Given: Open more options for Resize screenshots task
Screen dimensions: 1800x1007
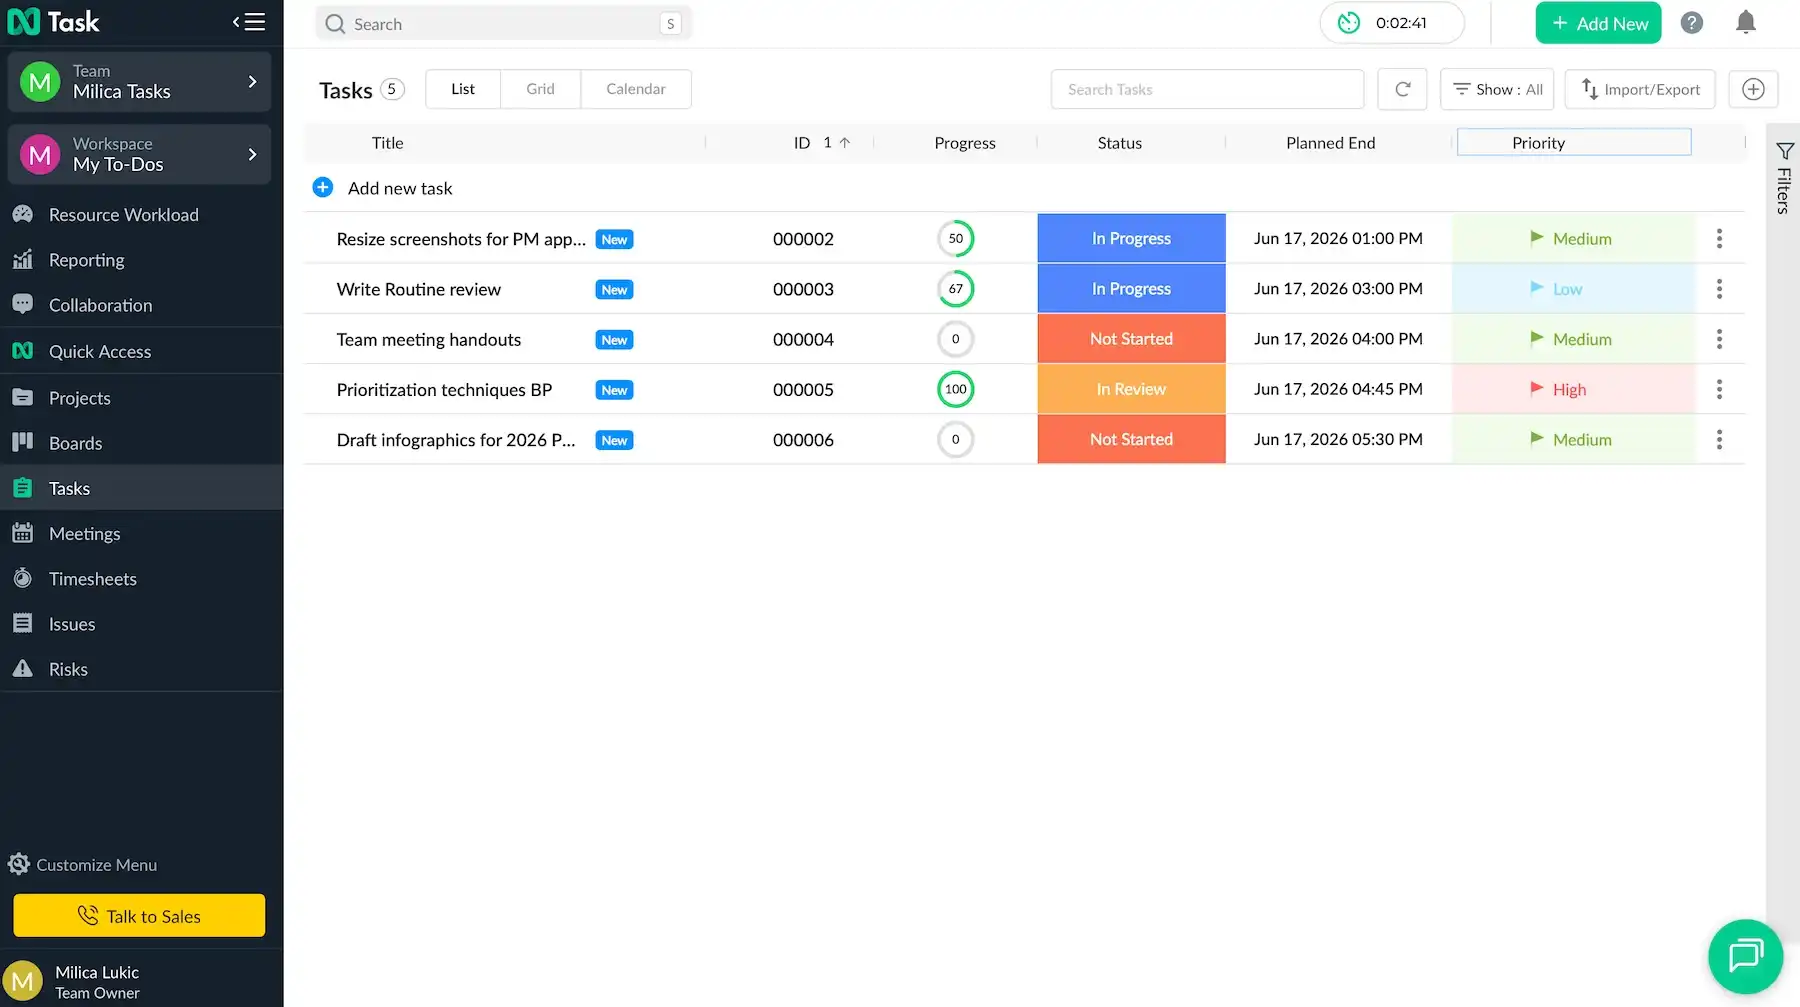Looking at the screenshot, I should 1719,239.
